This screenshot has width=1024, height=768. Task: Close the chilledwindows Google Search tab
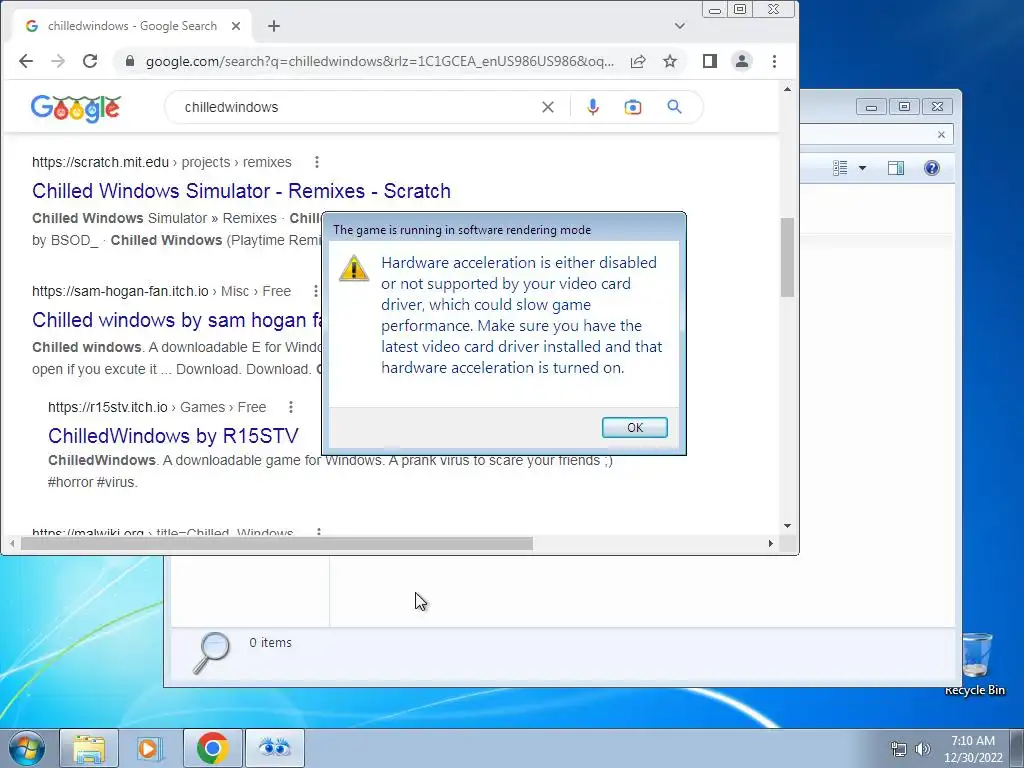[x=236, y=26]
